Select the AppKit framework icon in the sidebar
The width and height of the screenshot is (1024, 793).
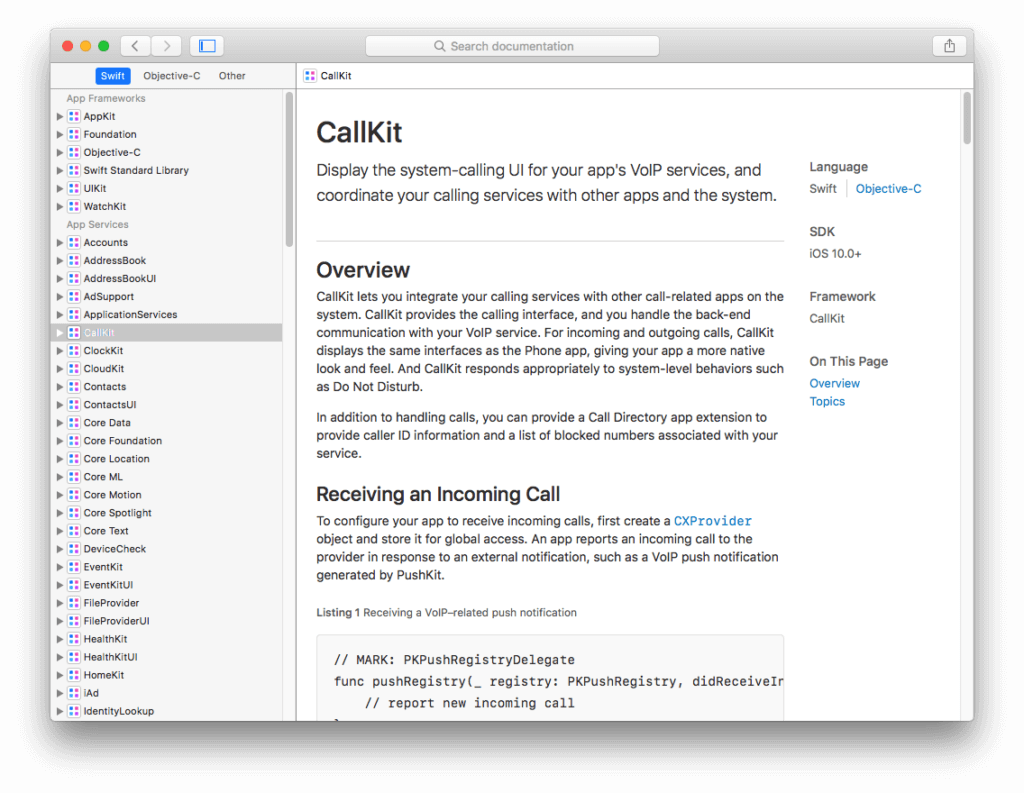point(74,116)
